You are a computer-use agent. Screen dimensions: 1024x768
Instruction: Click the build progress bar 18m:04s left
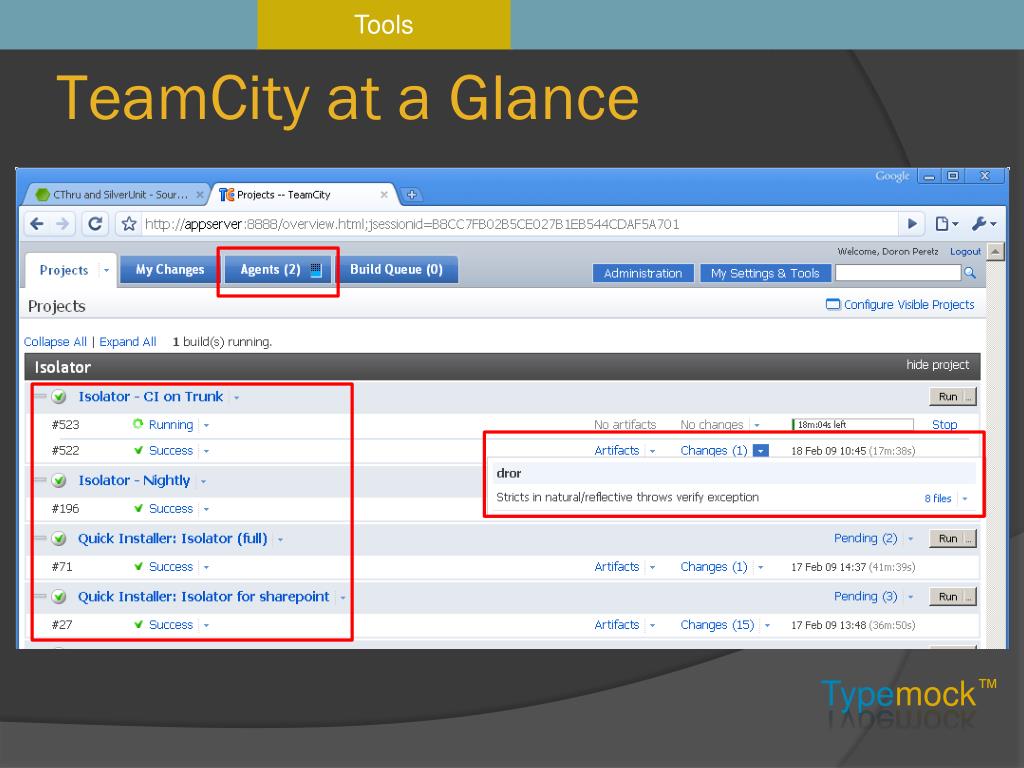click(852, 424)
